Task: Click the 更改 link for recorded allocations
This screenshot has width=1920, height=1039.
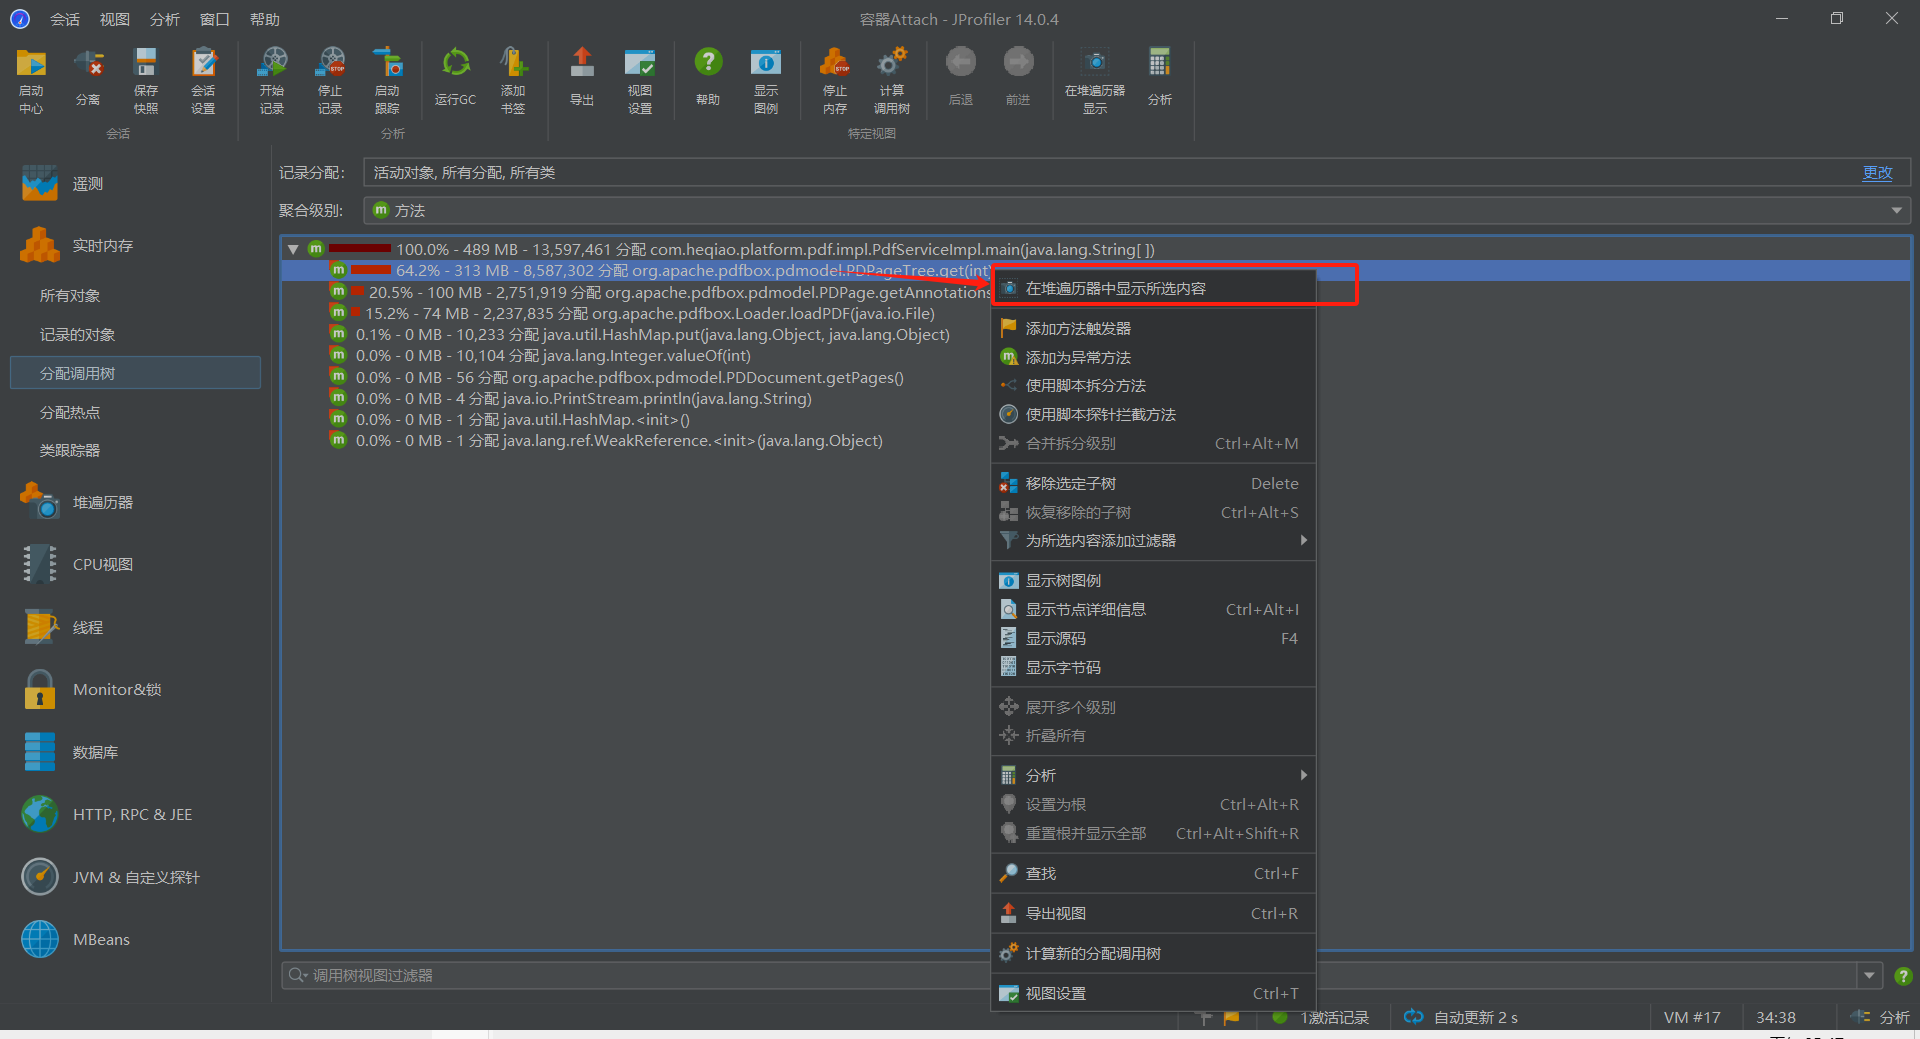Action: point(1877,172)
